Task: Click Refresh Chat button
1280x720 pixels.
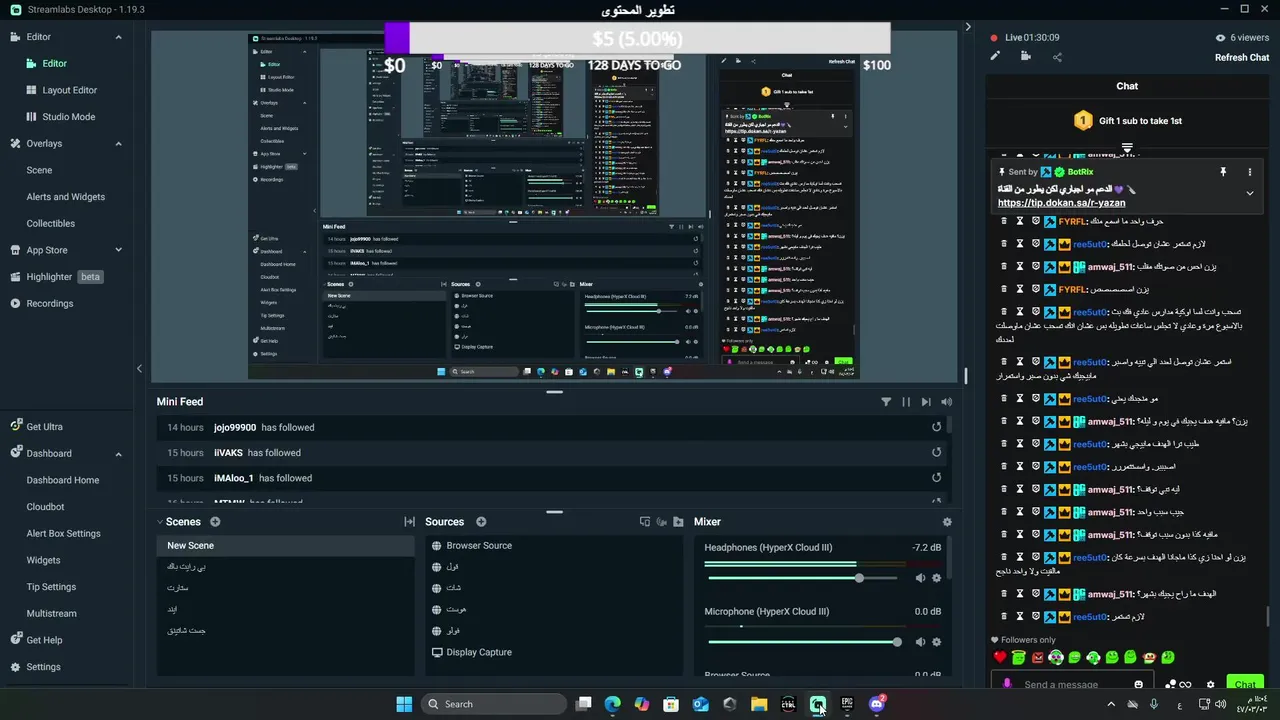Action: coord(1242,57)
